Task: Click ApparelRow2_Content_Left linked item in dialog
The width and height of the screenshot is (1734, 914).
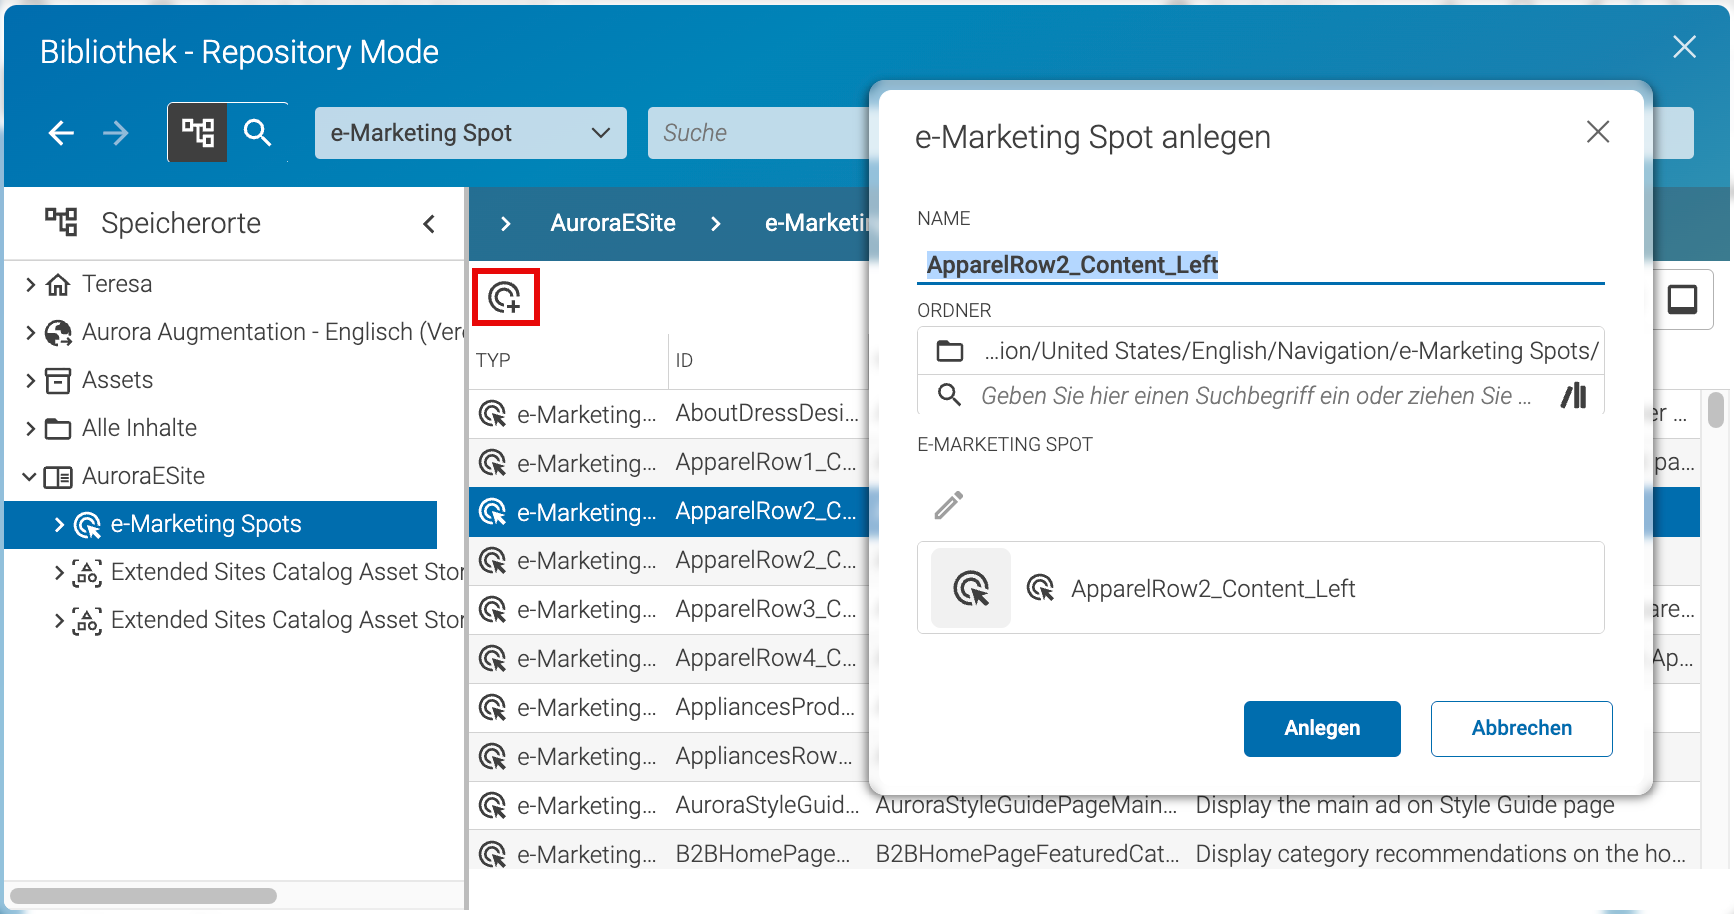Action: pyautogui.click(x=1213, y=589)
